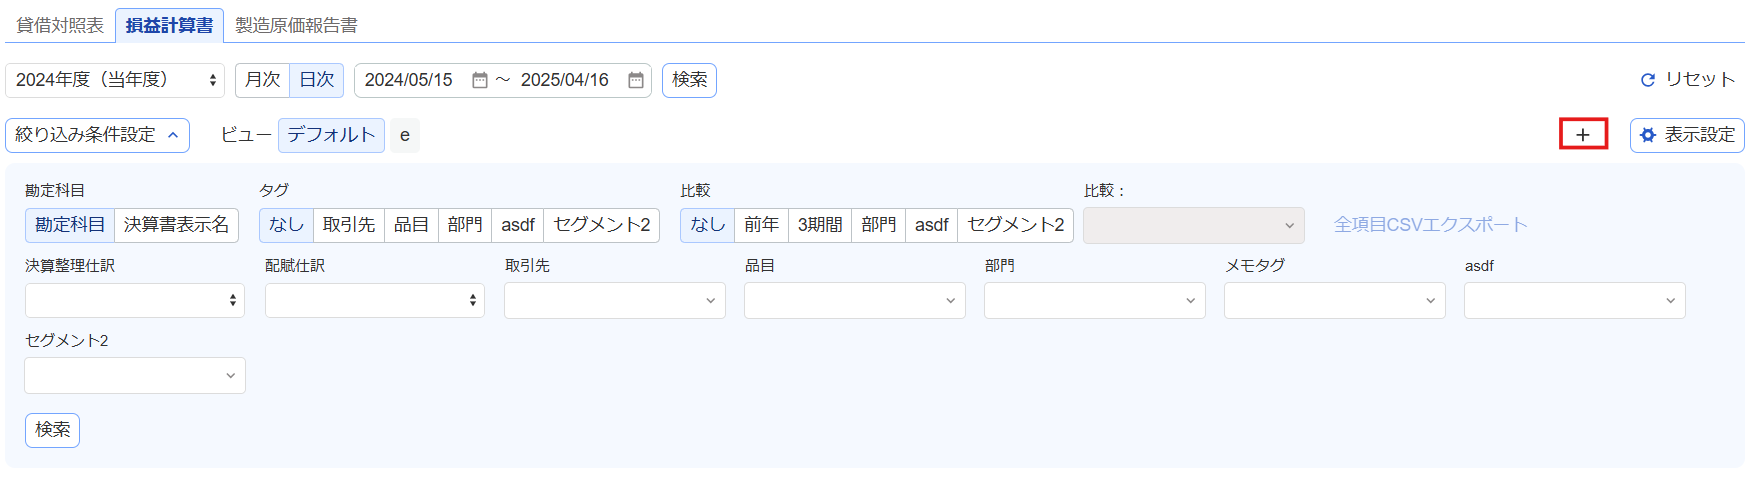Open the 決算整理仕訳 dropdown
This screenshot has height=477, width=1762.
[x=135, y=300]
